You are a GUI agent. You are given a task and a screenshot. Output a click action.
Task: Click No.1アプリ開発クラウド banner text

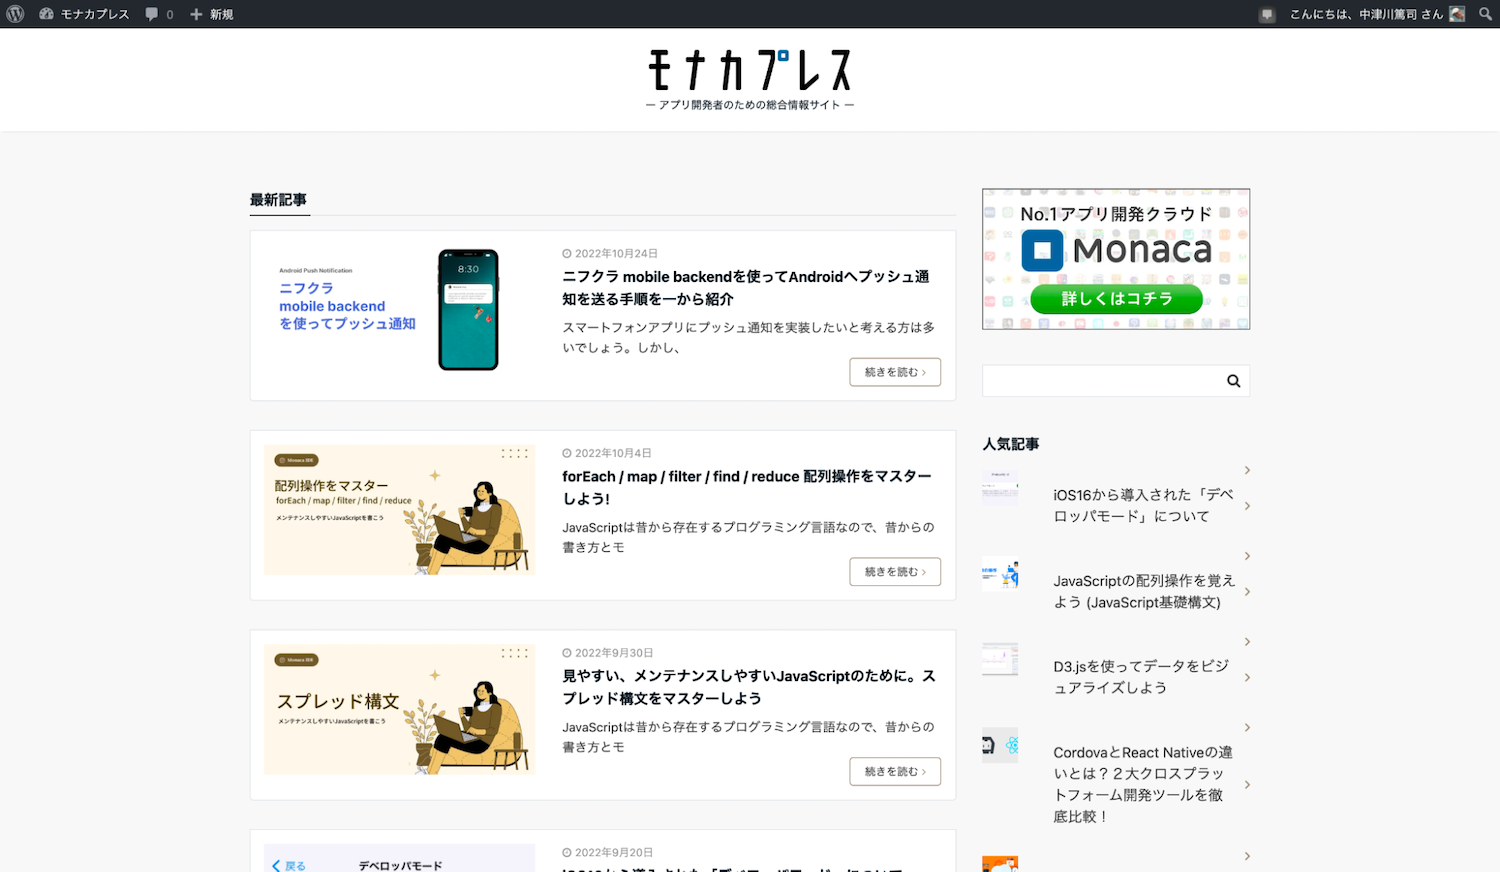[1116, 214]
